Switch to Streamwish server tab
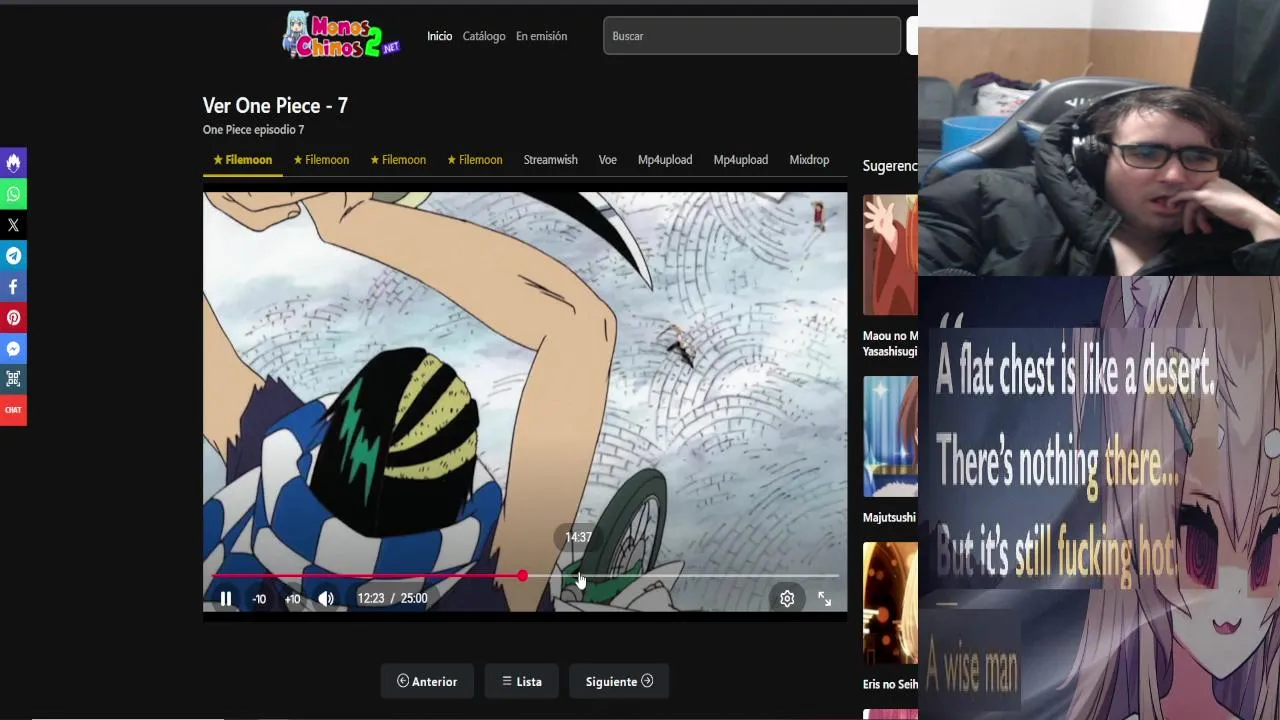The width and height of the screenshot is (1280, 720). pos(550,160)
